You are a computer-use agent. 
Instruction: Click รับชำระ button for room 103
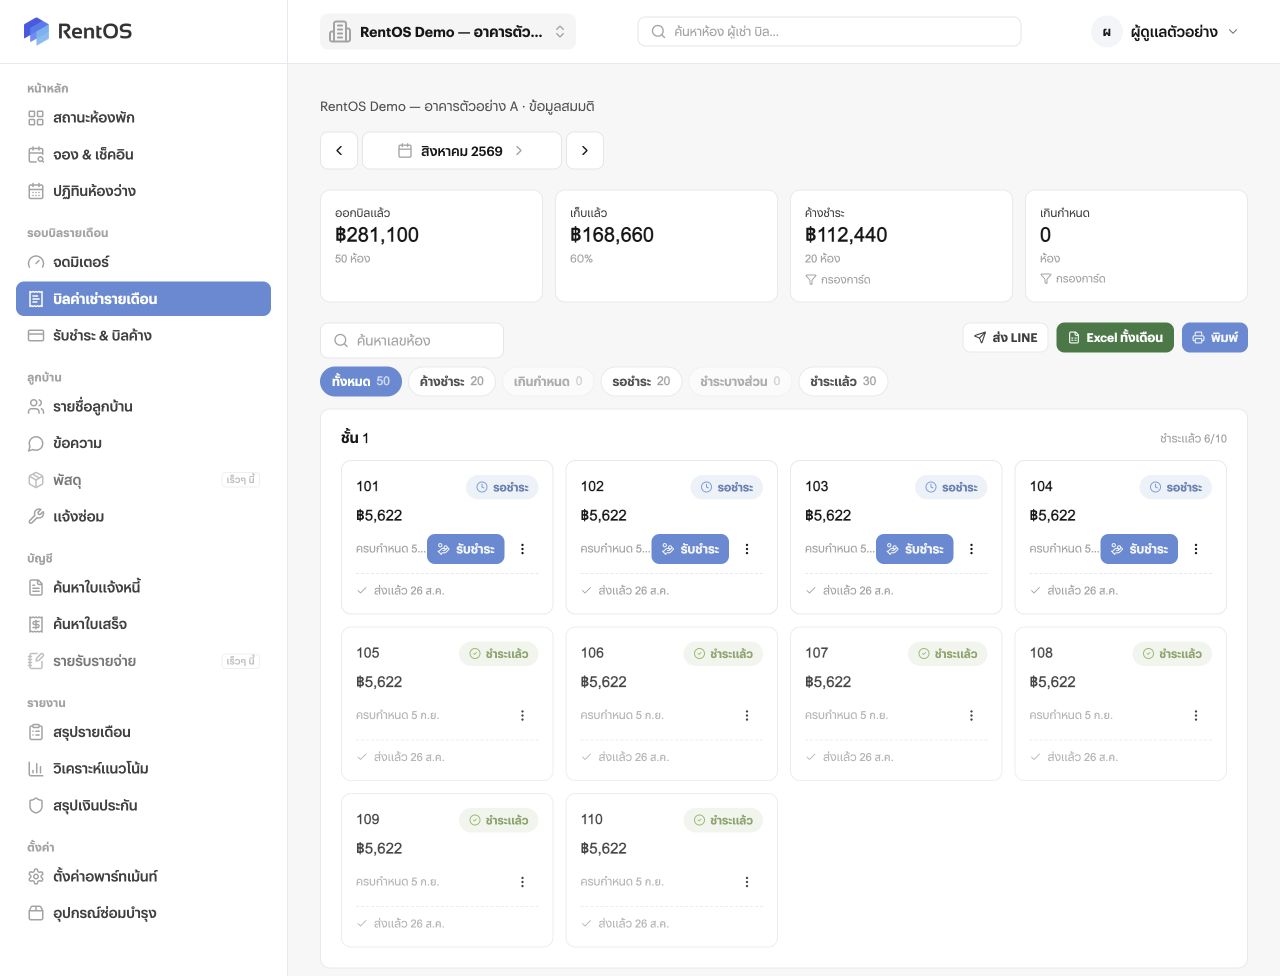click(x=915, y=549)
